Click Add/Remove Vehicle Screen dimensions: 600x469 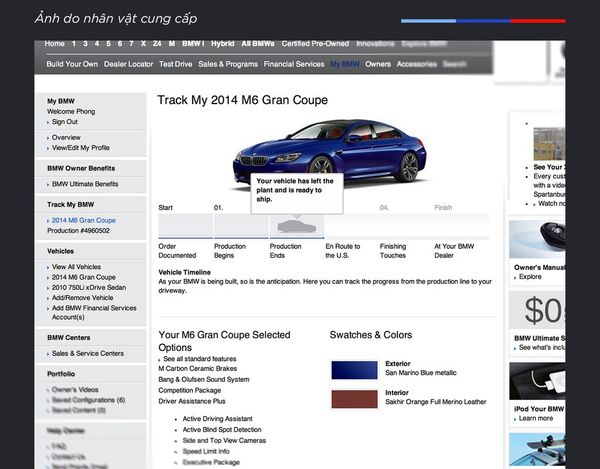(x=82, y=298)
